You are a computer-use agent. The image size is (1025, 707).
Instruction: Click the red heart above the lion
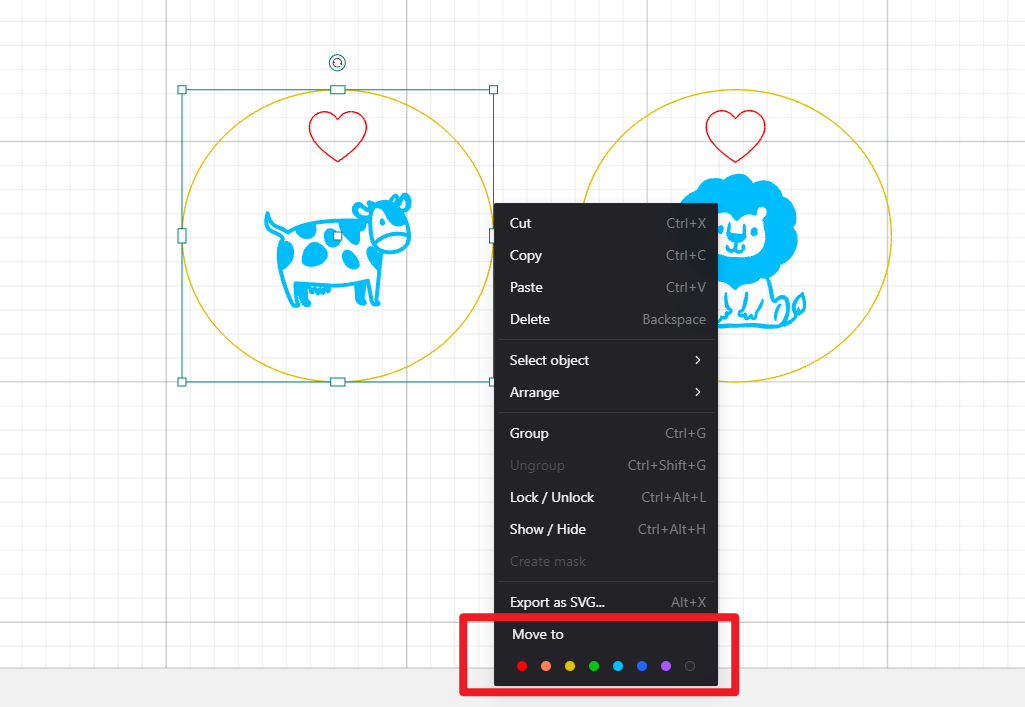735,135
